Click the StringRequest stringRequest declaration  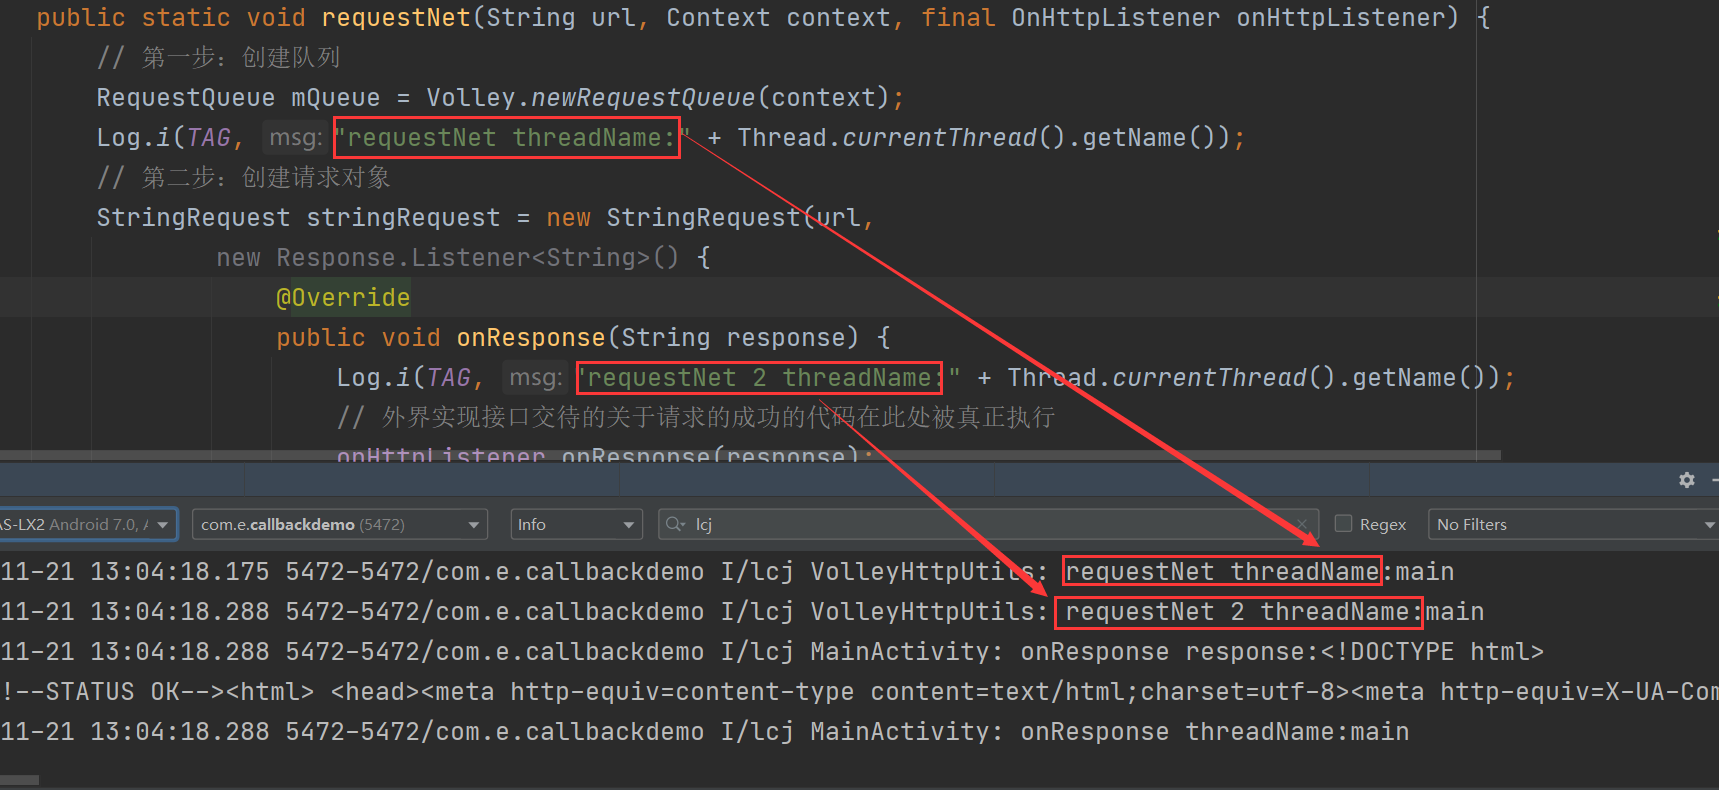coord(485,218)
